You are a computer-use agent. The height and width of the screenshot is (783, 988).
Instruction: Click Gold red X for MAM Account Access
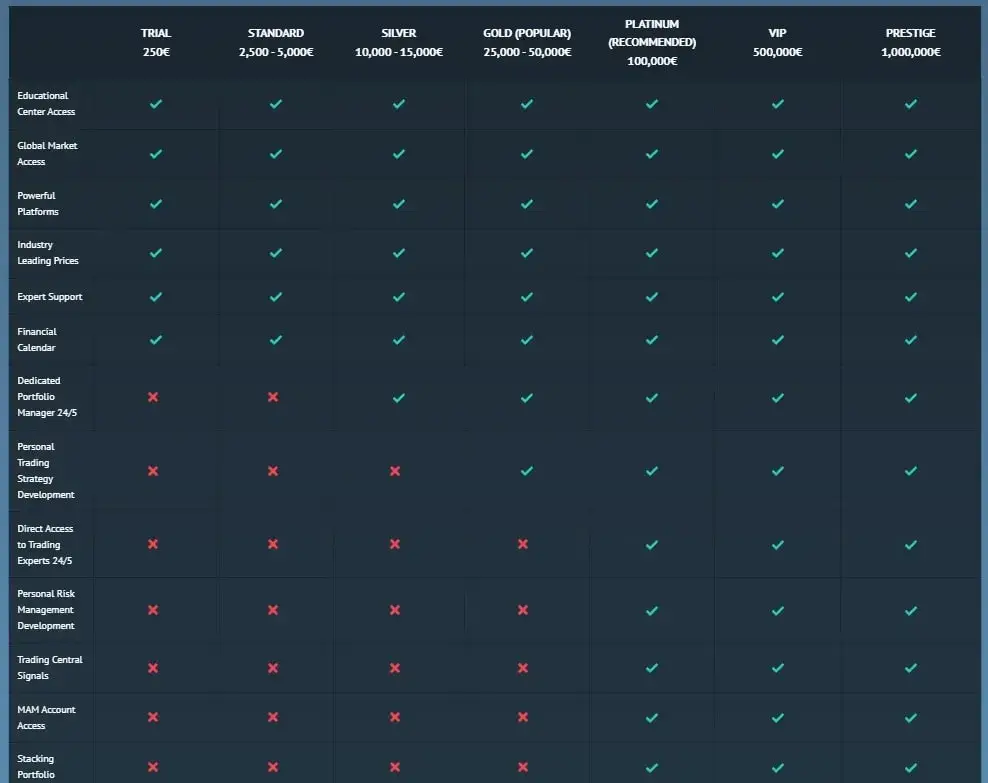coord(523,717)
